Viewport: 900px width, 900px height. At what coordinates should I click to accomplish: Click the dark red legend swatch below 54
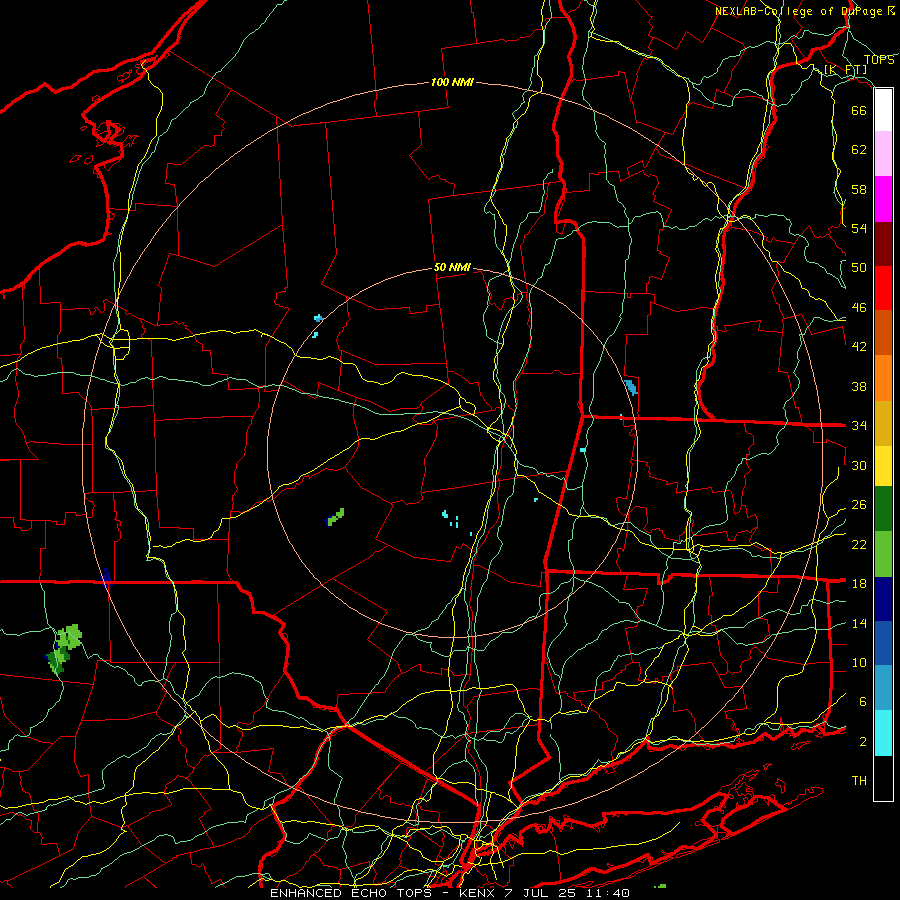[x=883, y=243]
